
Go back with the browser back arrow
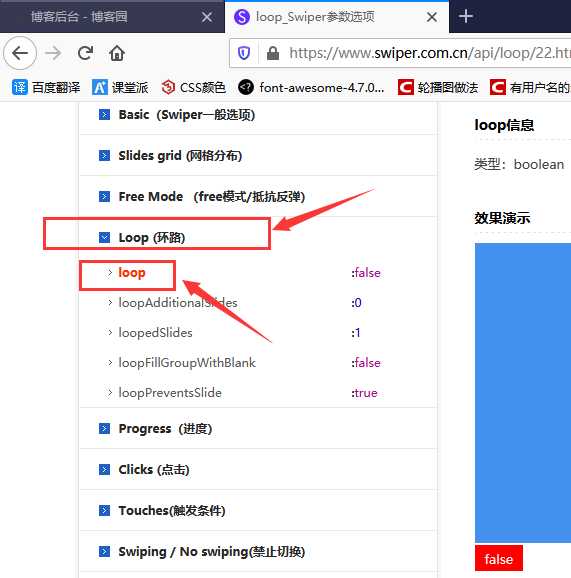click(x=20, y=53)
